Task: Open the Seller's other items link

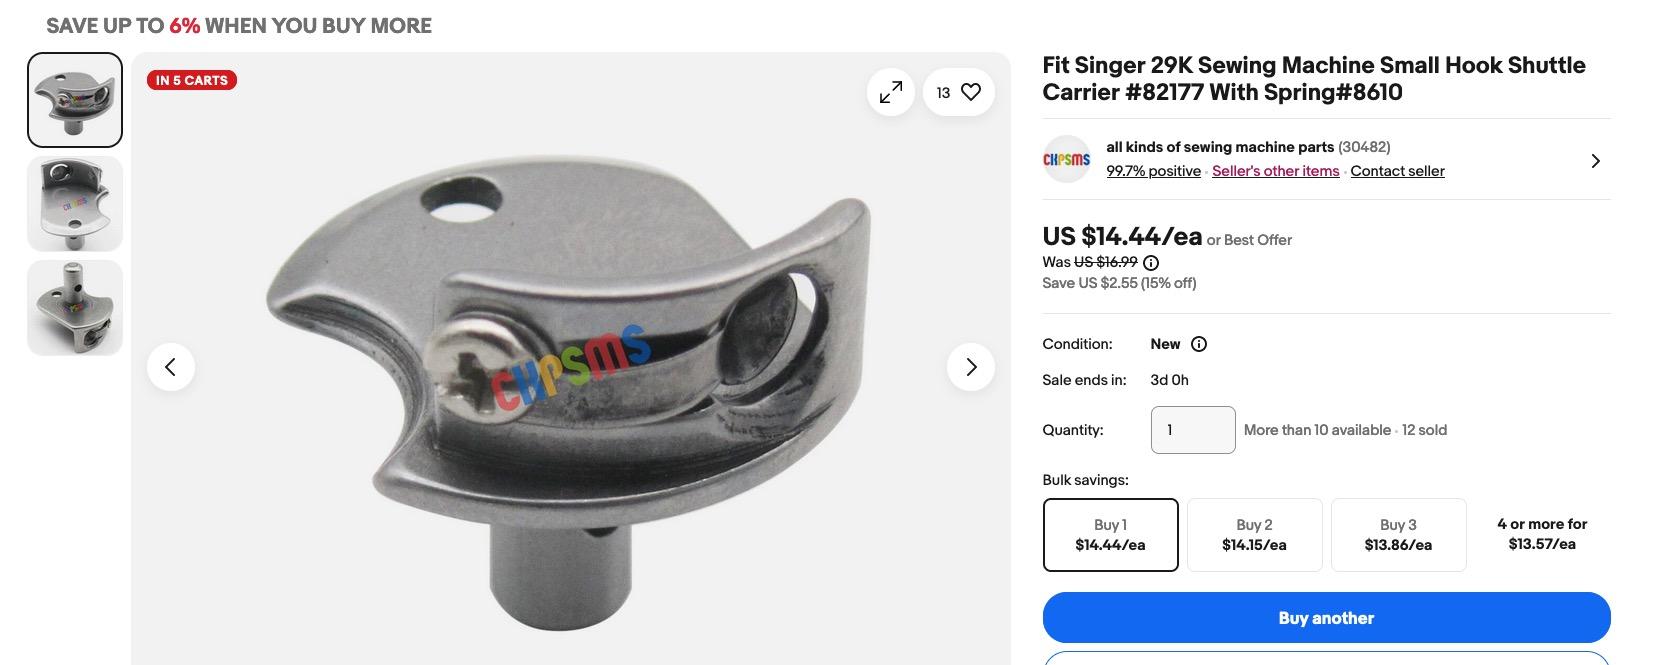Action: pyautogui.click(x=1275, y=171)
